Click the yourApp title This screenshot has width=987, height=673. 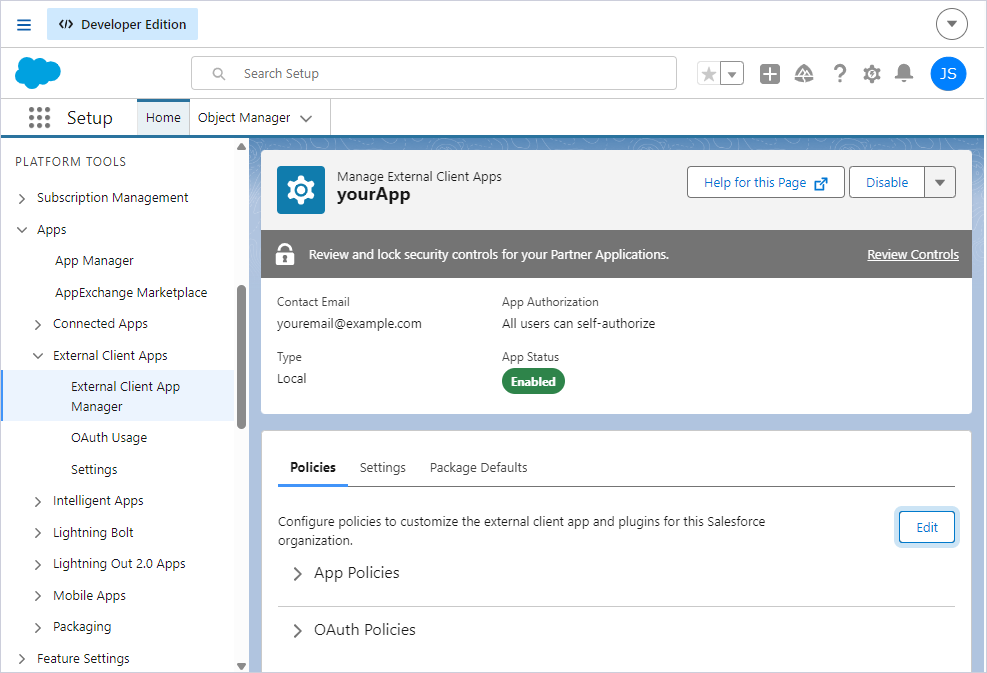[373, 195]
